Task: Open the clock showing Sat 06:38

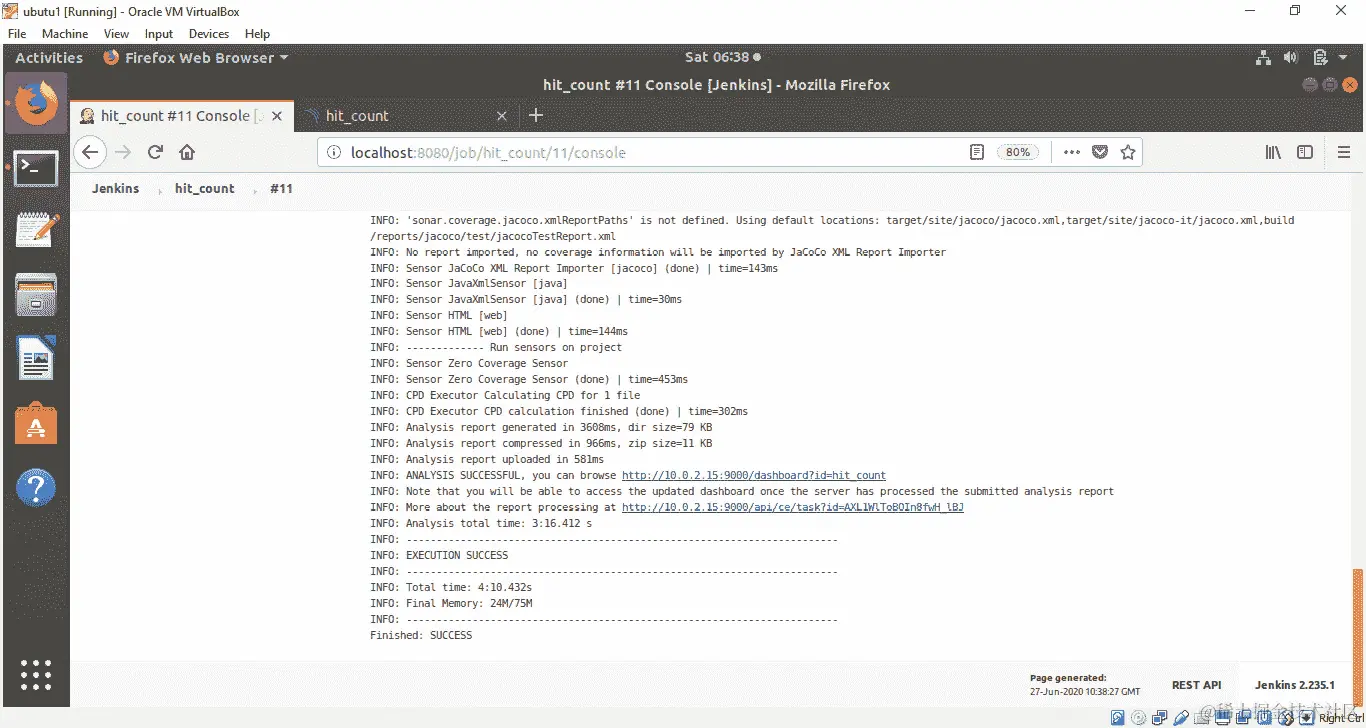Action: 723,58
